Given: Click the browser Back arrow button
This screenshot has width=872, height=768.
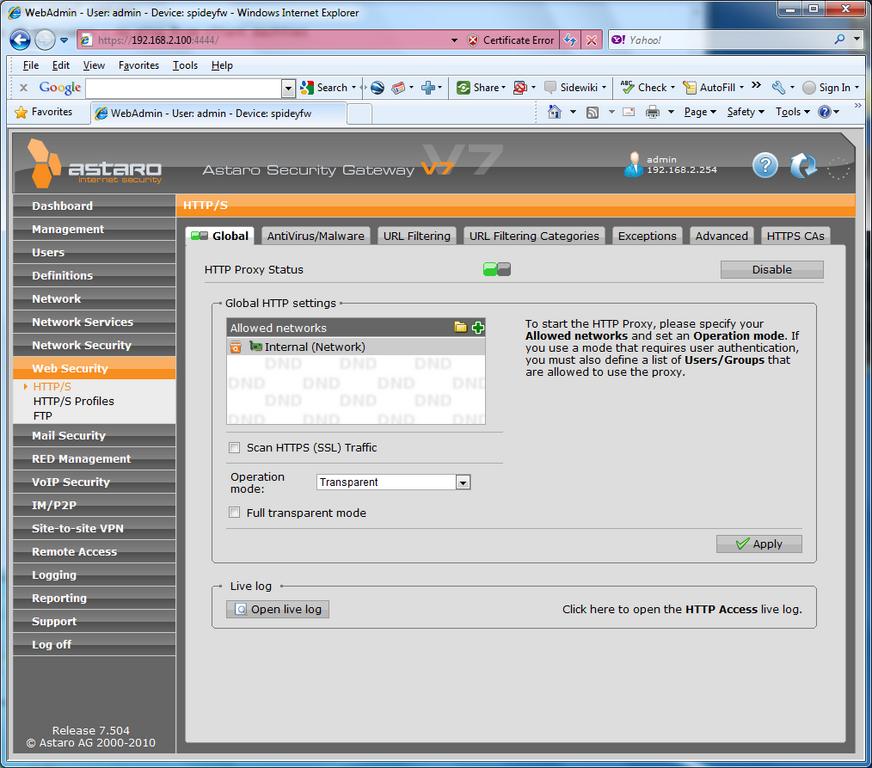Looking at the screenshot, I should coord(20,39).
